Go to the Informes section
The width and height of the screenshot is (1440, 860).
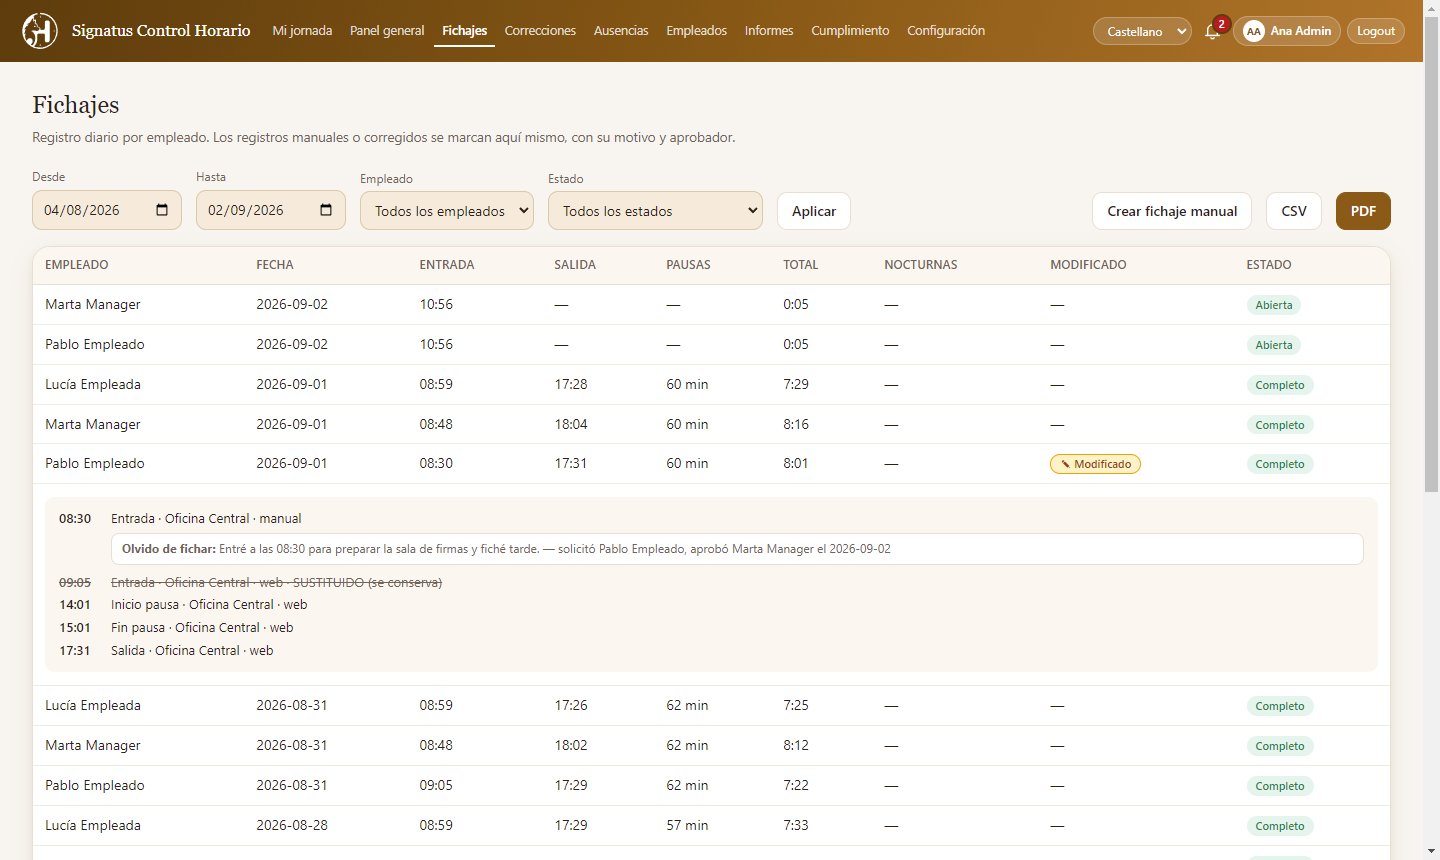coord(769,31)
